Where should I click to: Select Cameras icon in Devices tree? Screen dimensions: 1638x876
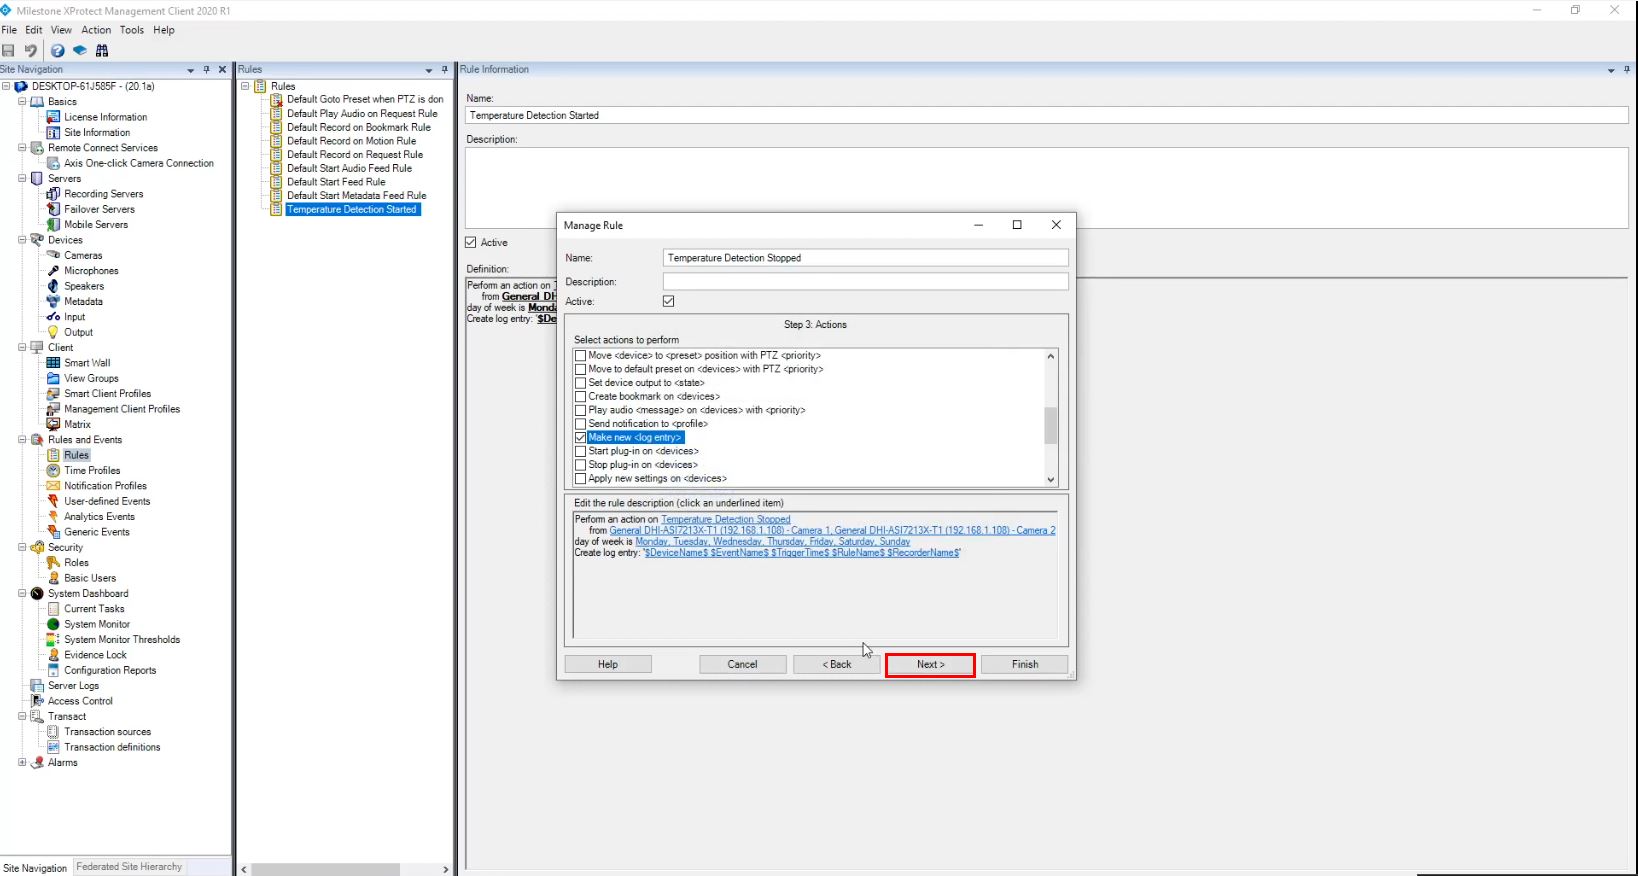pos(54,255)
